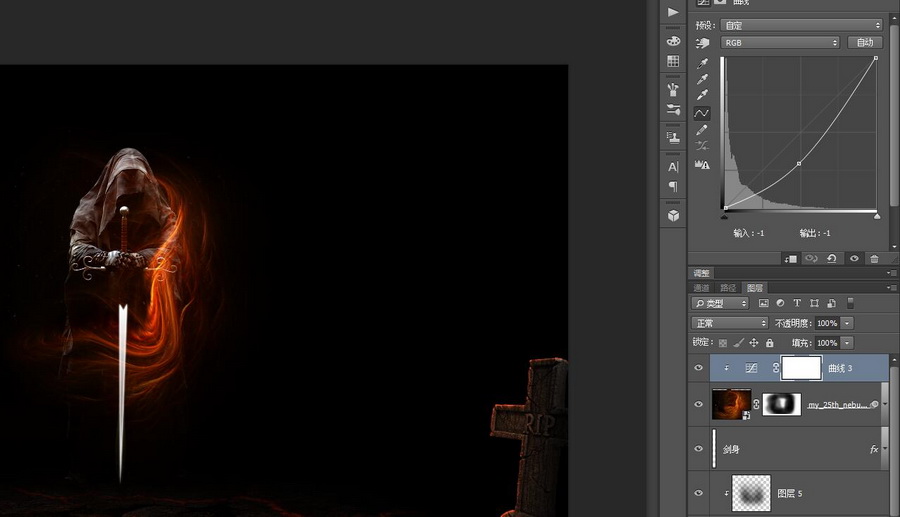
Task: Select the white point eyedropper in Curves
Action: (702, 95)
